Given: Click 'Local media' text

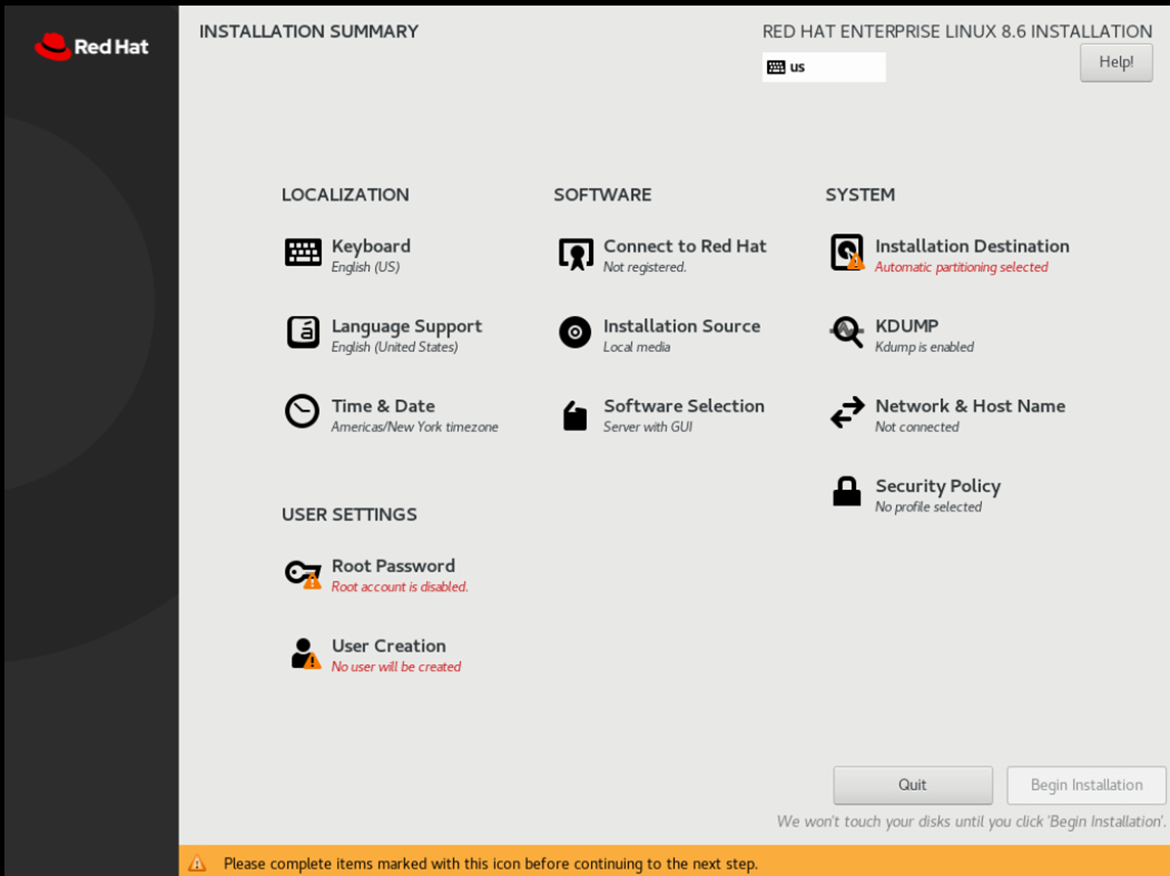Looking at the screenshot, I should pos(636,347).
